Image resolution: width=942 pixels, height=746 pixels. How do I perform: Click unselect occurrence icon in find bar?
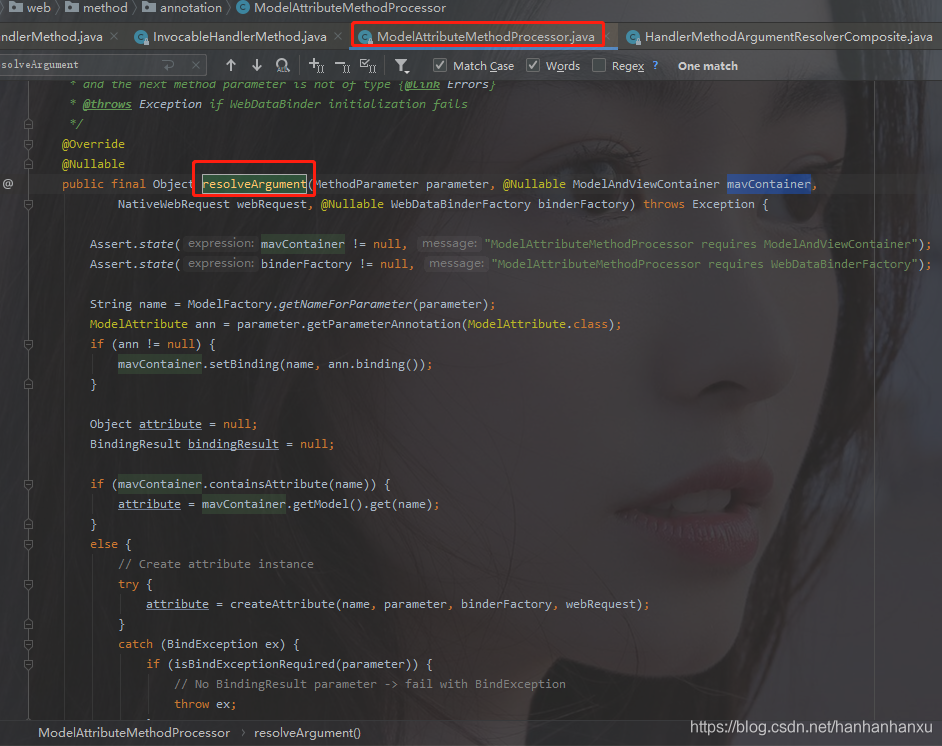(342, 66)
